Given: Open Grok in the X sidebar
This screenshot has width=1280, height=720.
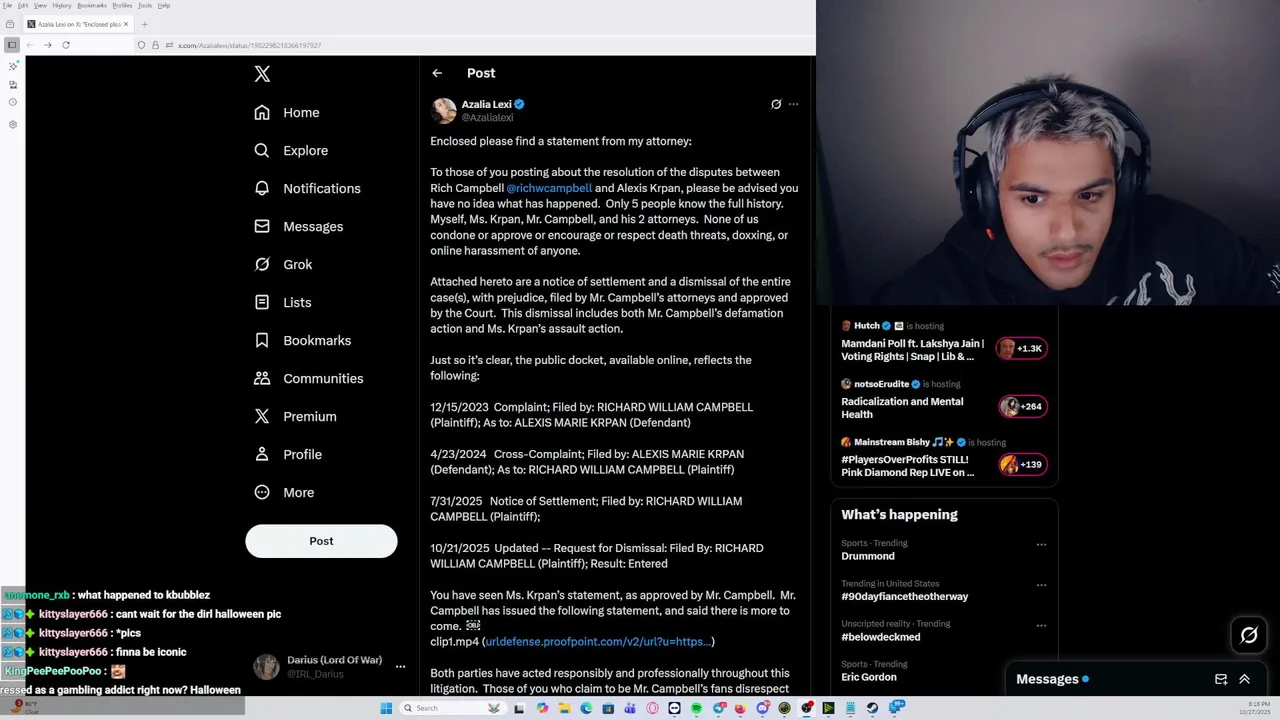Looking at the screenshot, I should tap(283, 265).
